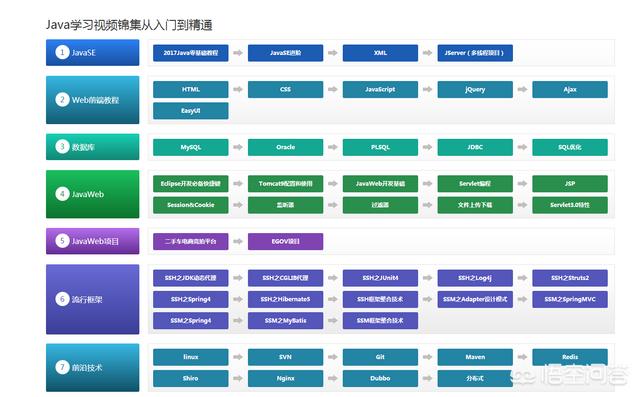
Task: Open the JServer multi-thread project course
Action: (475, 53)
